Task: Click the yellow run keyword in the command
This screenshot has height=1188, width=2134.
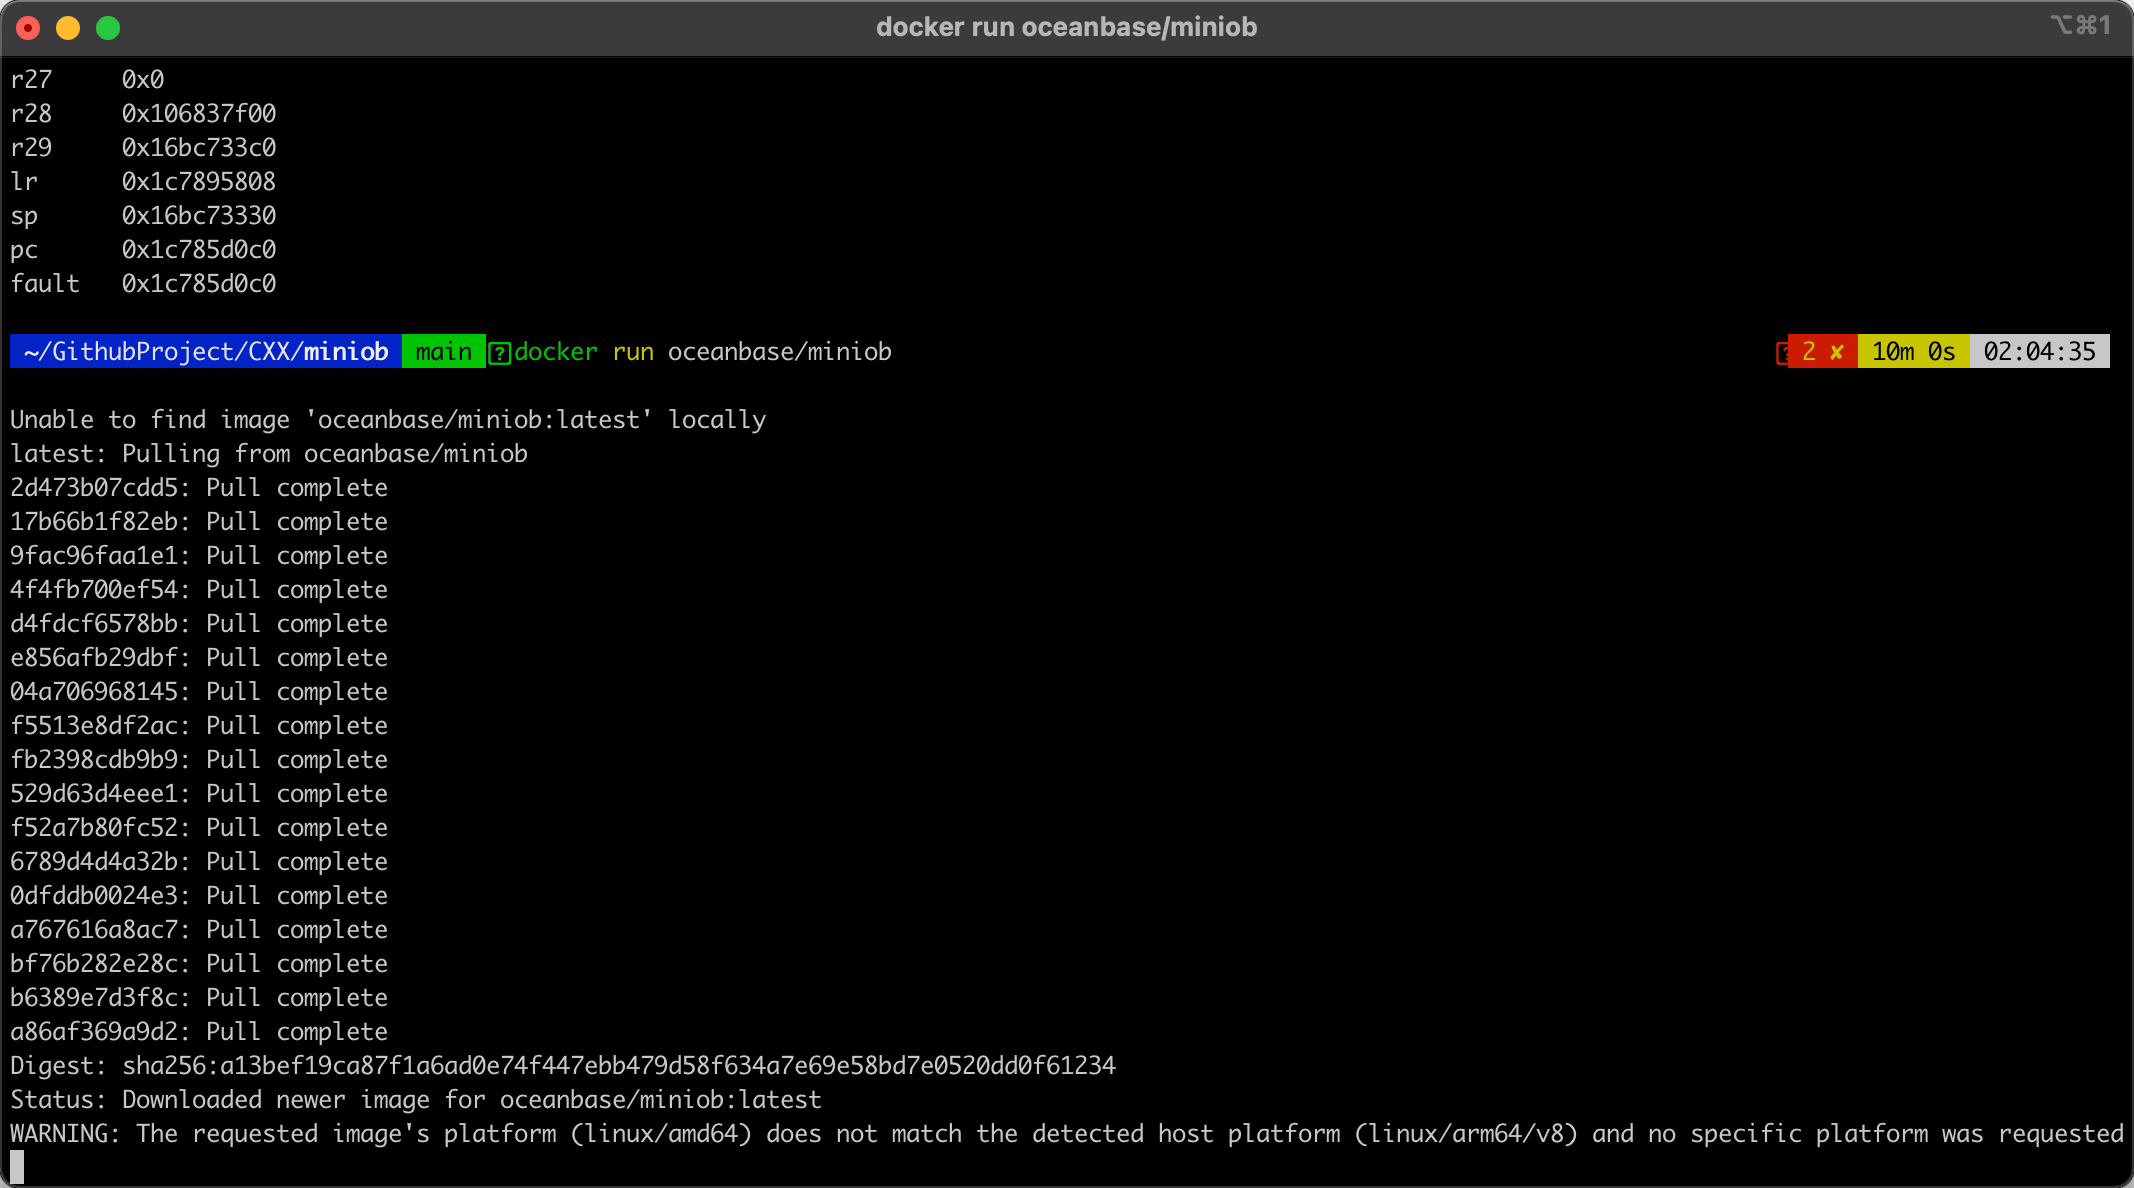Action: [x=632, y=351]
